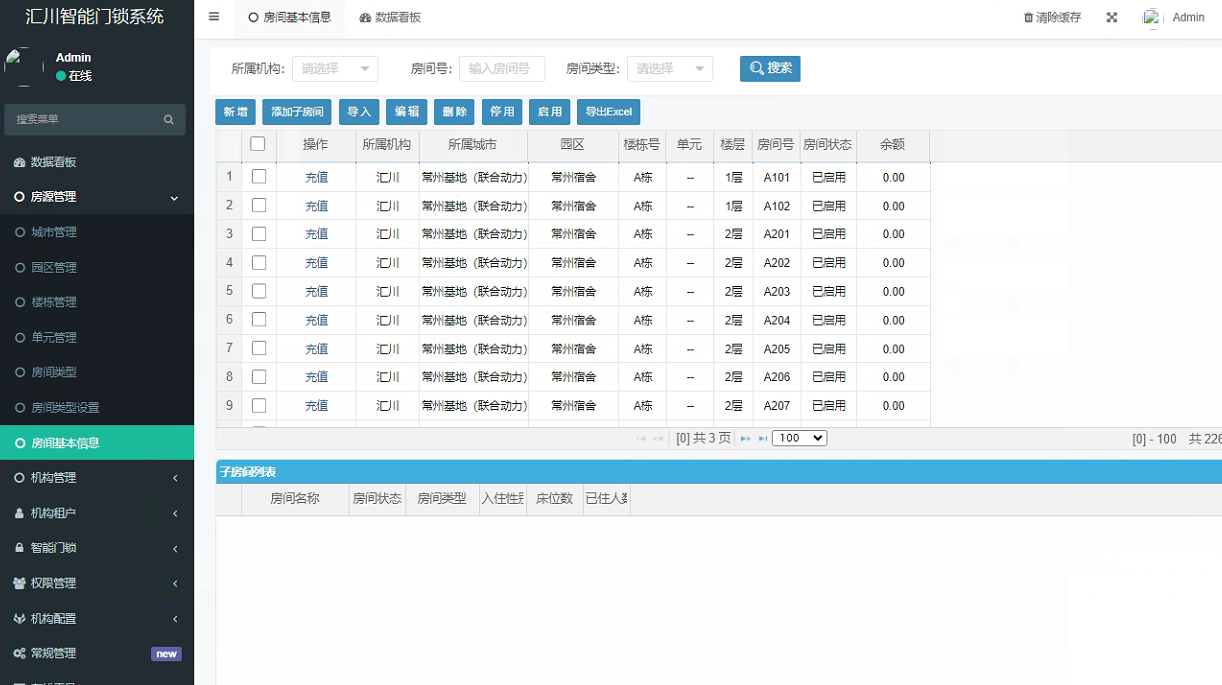Screen dimensions: 1222x685
Task: Tick the checkbox for room A101 row
Action: point(259,177)
